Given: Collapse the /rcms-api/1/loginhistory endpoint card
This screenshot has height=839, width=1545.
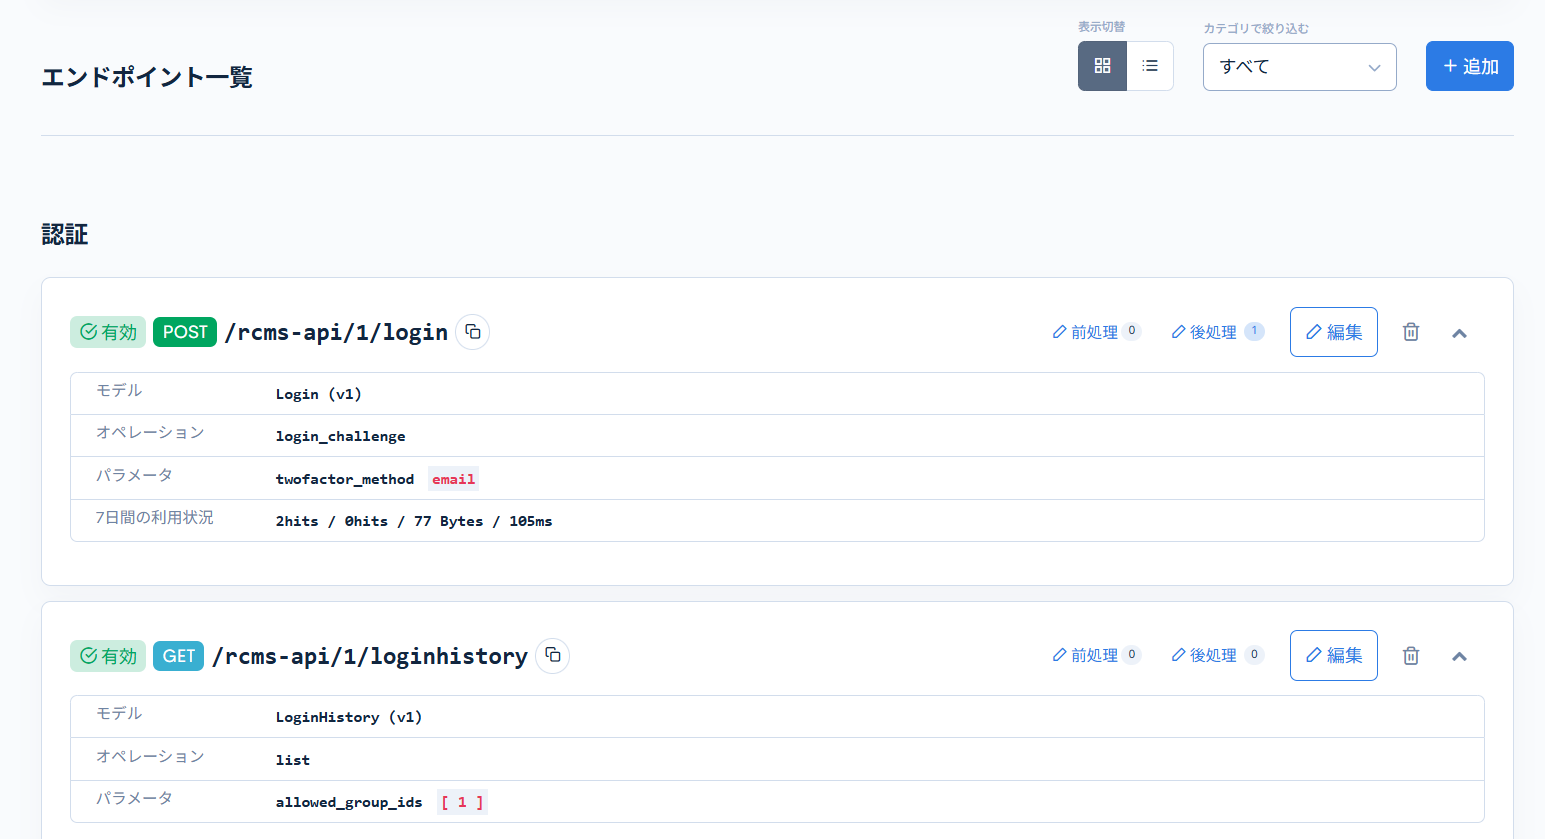Looking at the screenshot, I should click(x=1459, y=655).
